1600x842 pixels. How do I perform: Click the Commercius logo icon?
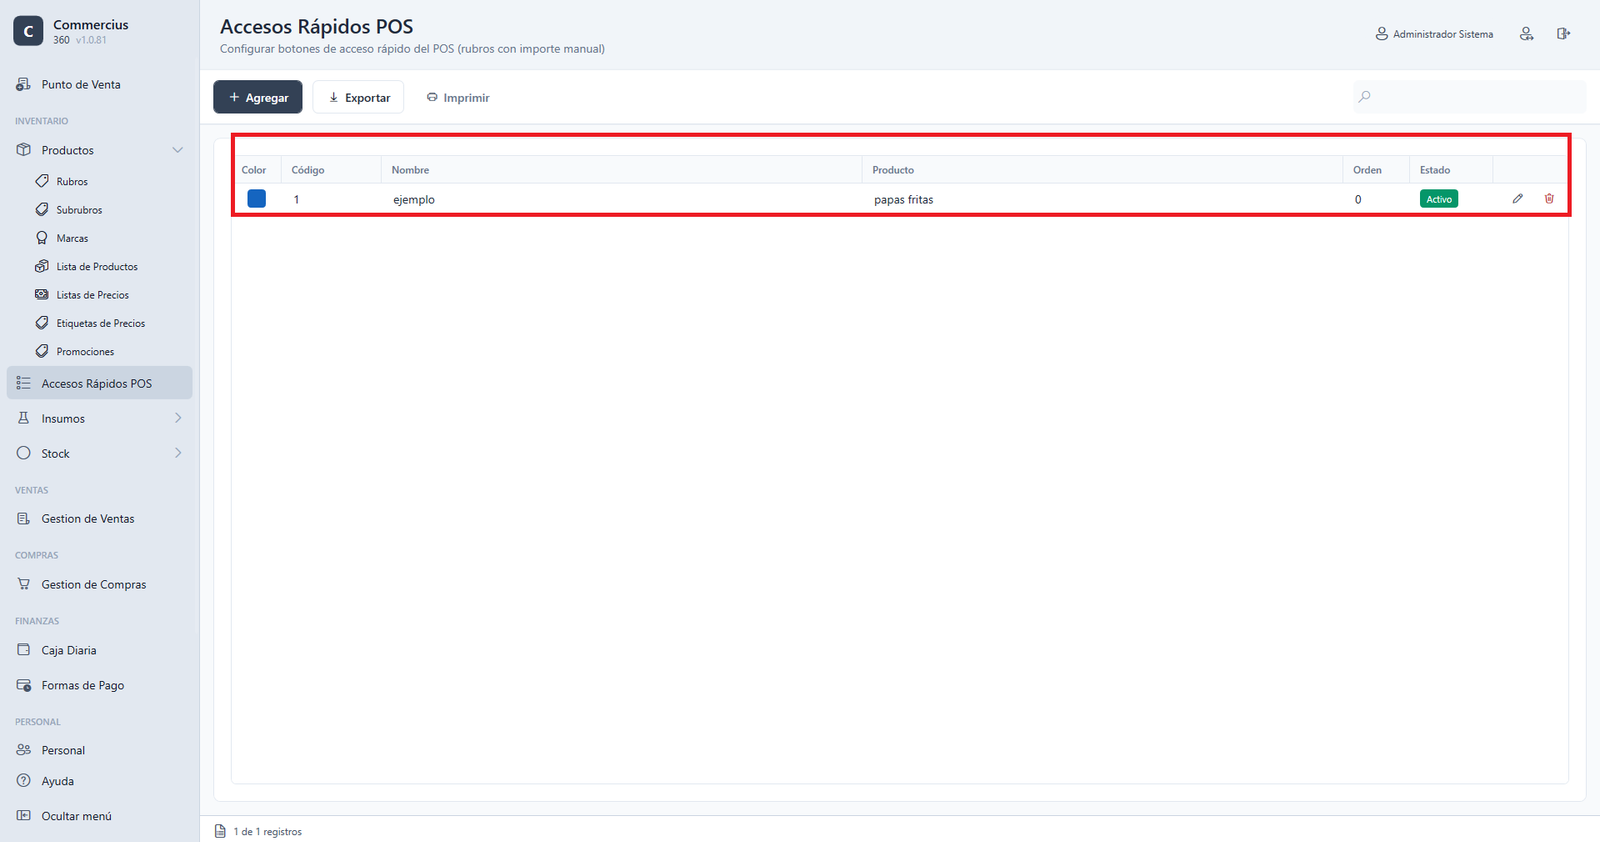28,31
